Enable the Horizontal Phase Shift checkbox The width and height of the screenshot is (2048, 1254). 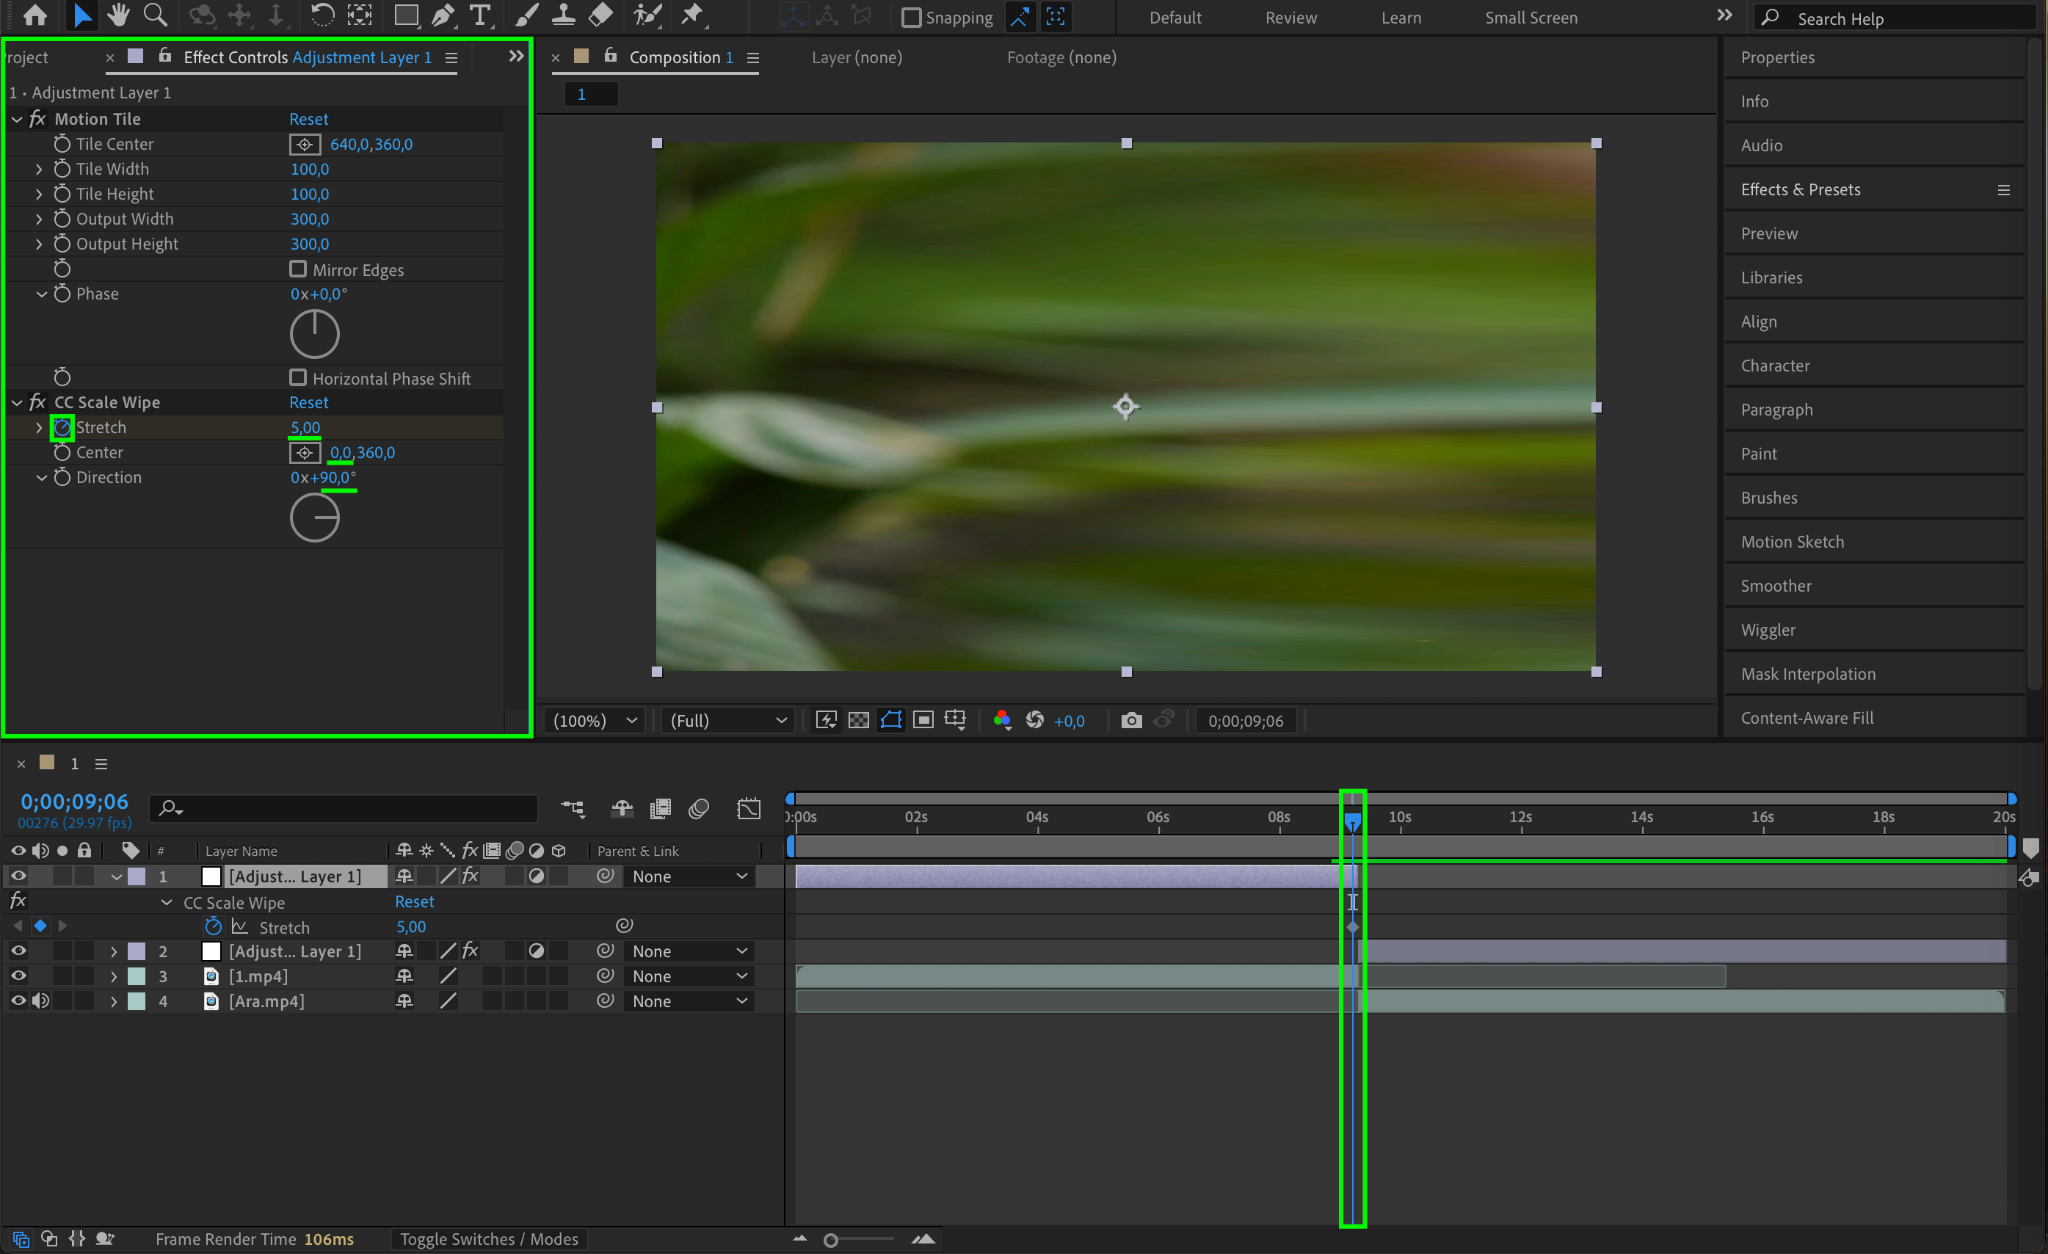tap(298, 378)
